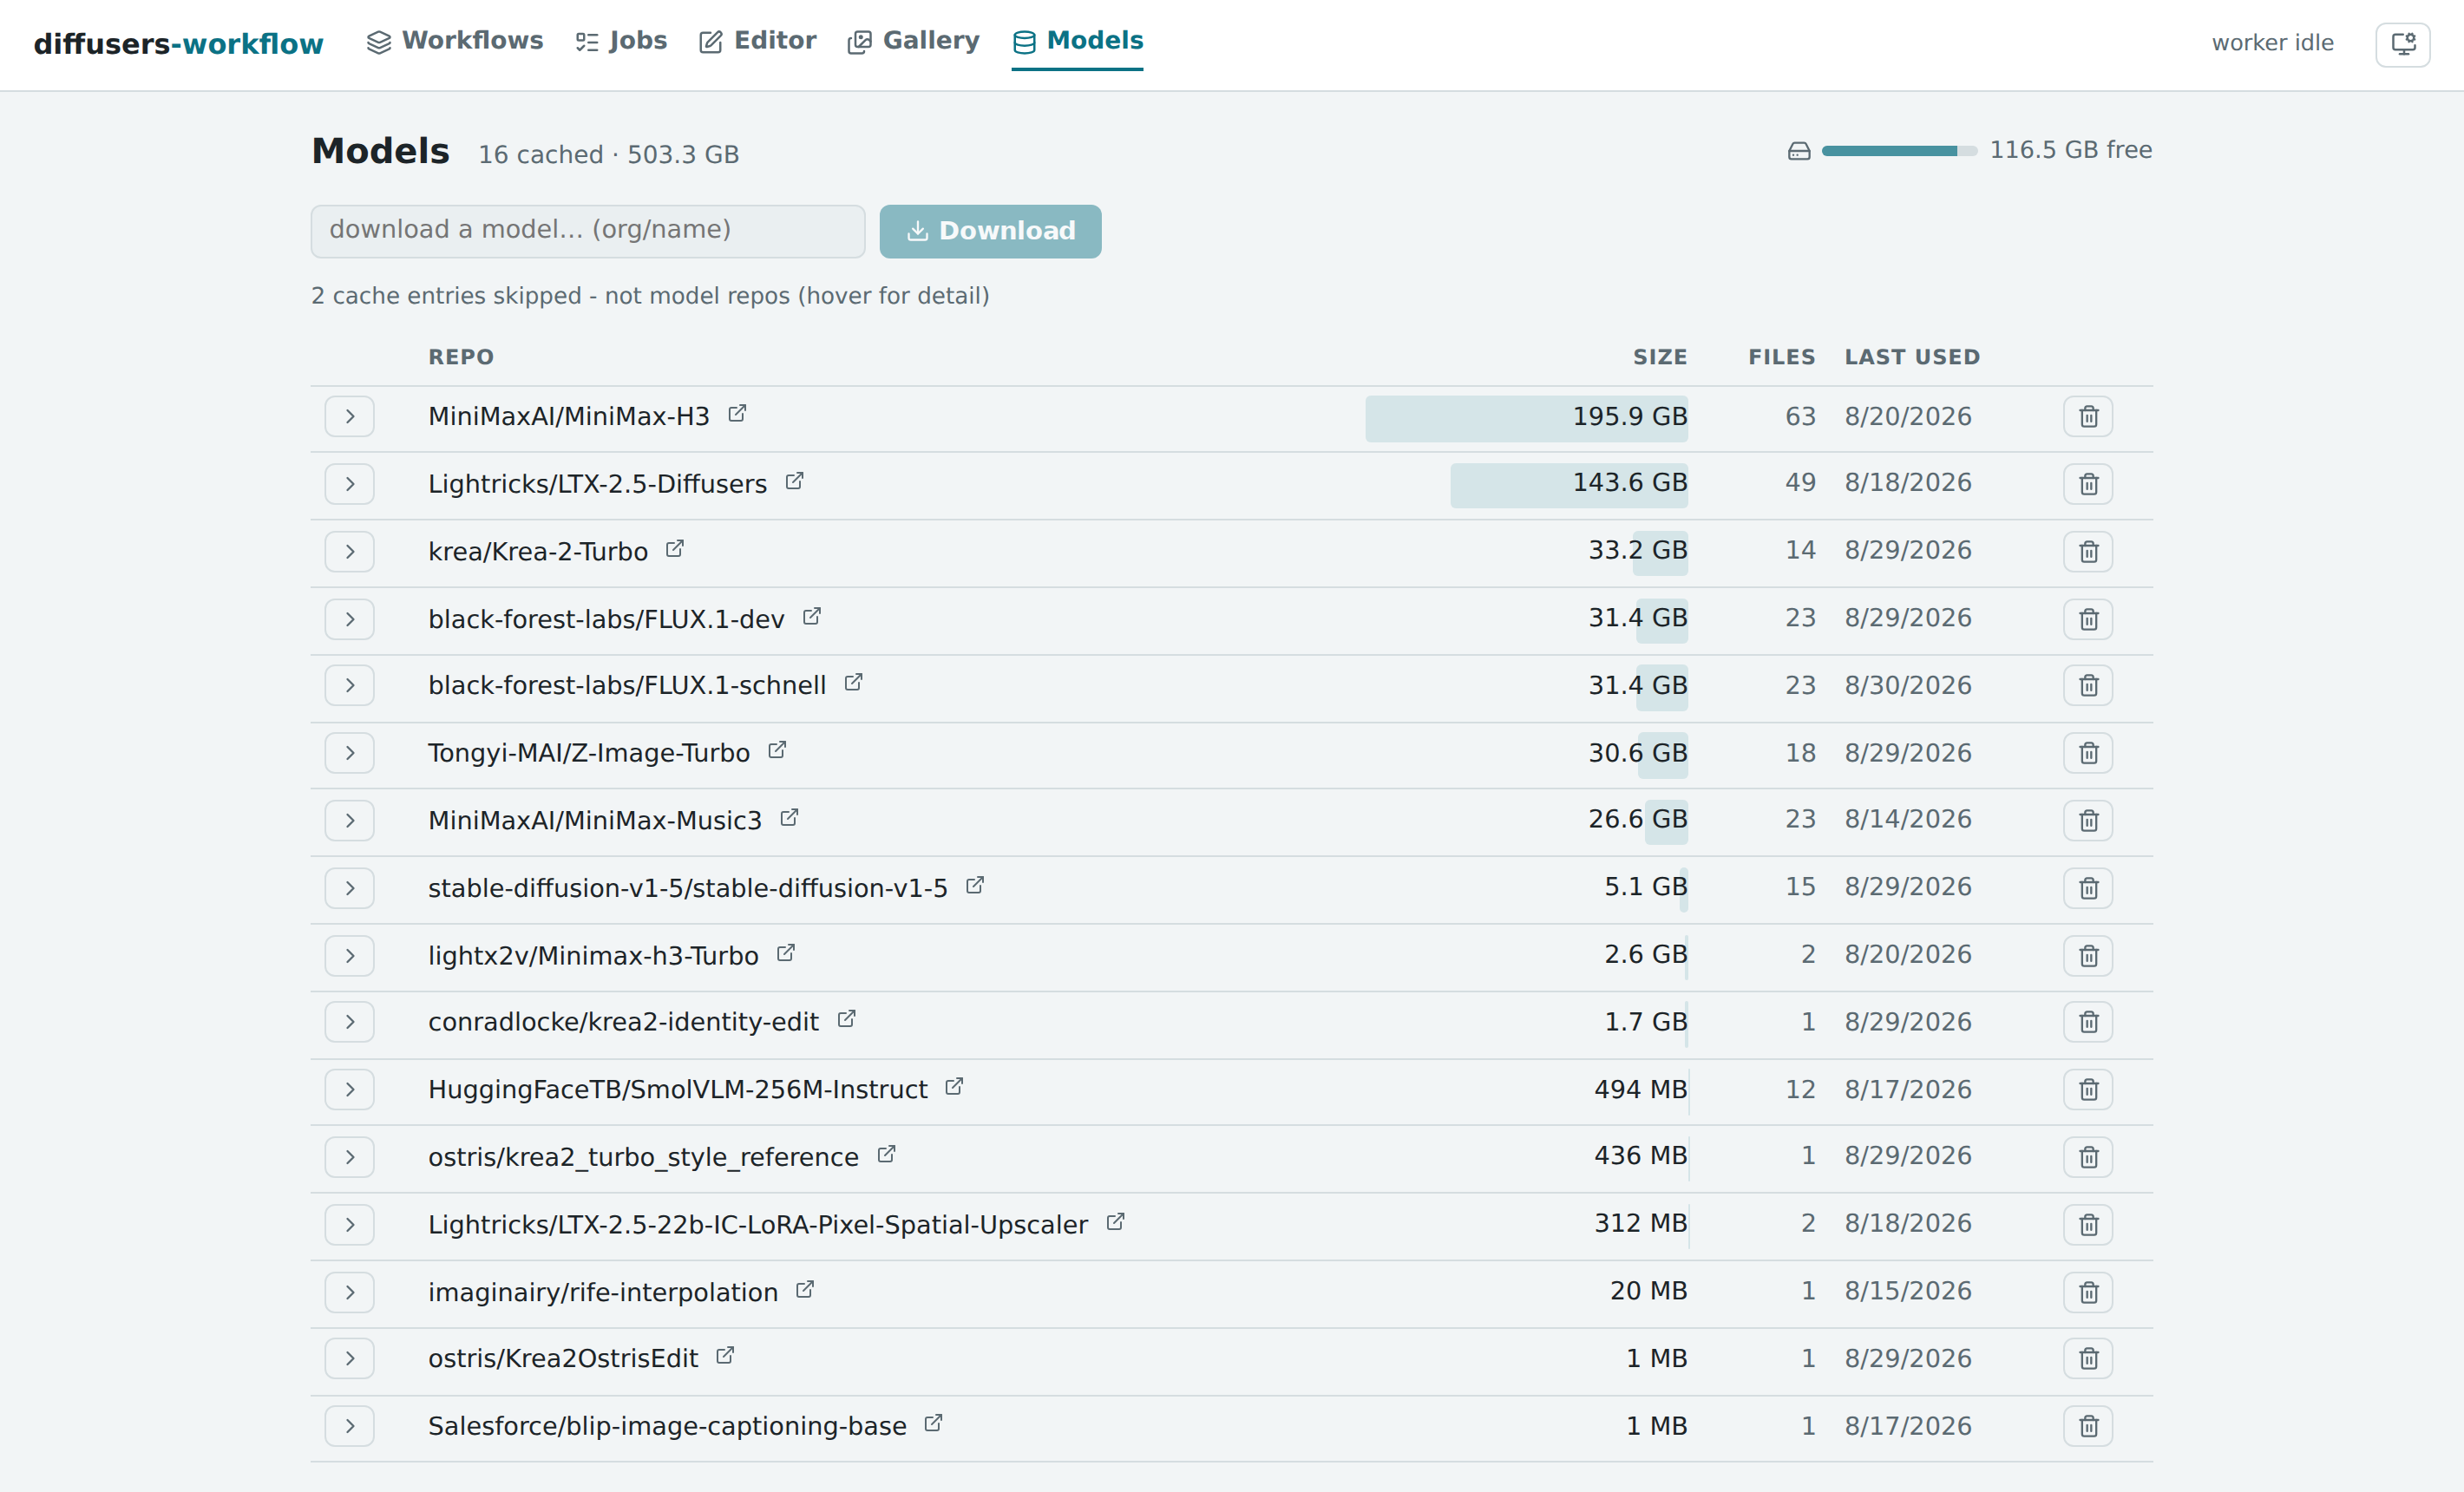Delete imaginairy/rife-interpolation model
This screenshot has width=2464, height=1492.
[x=2088, y=1292]
